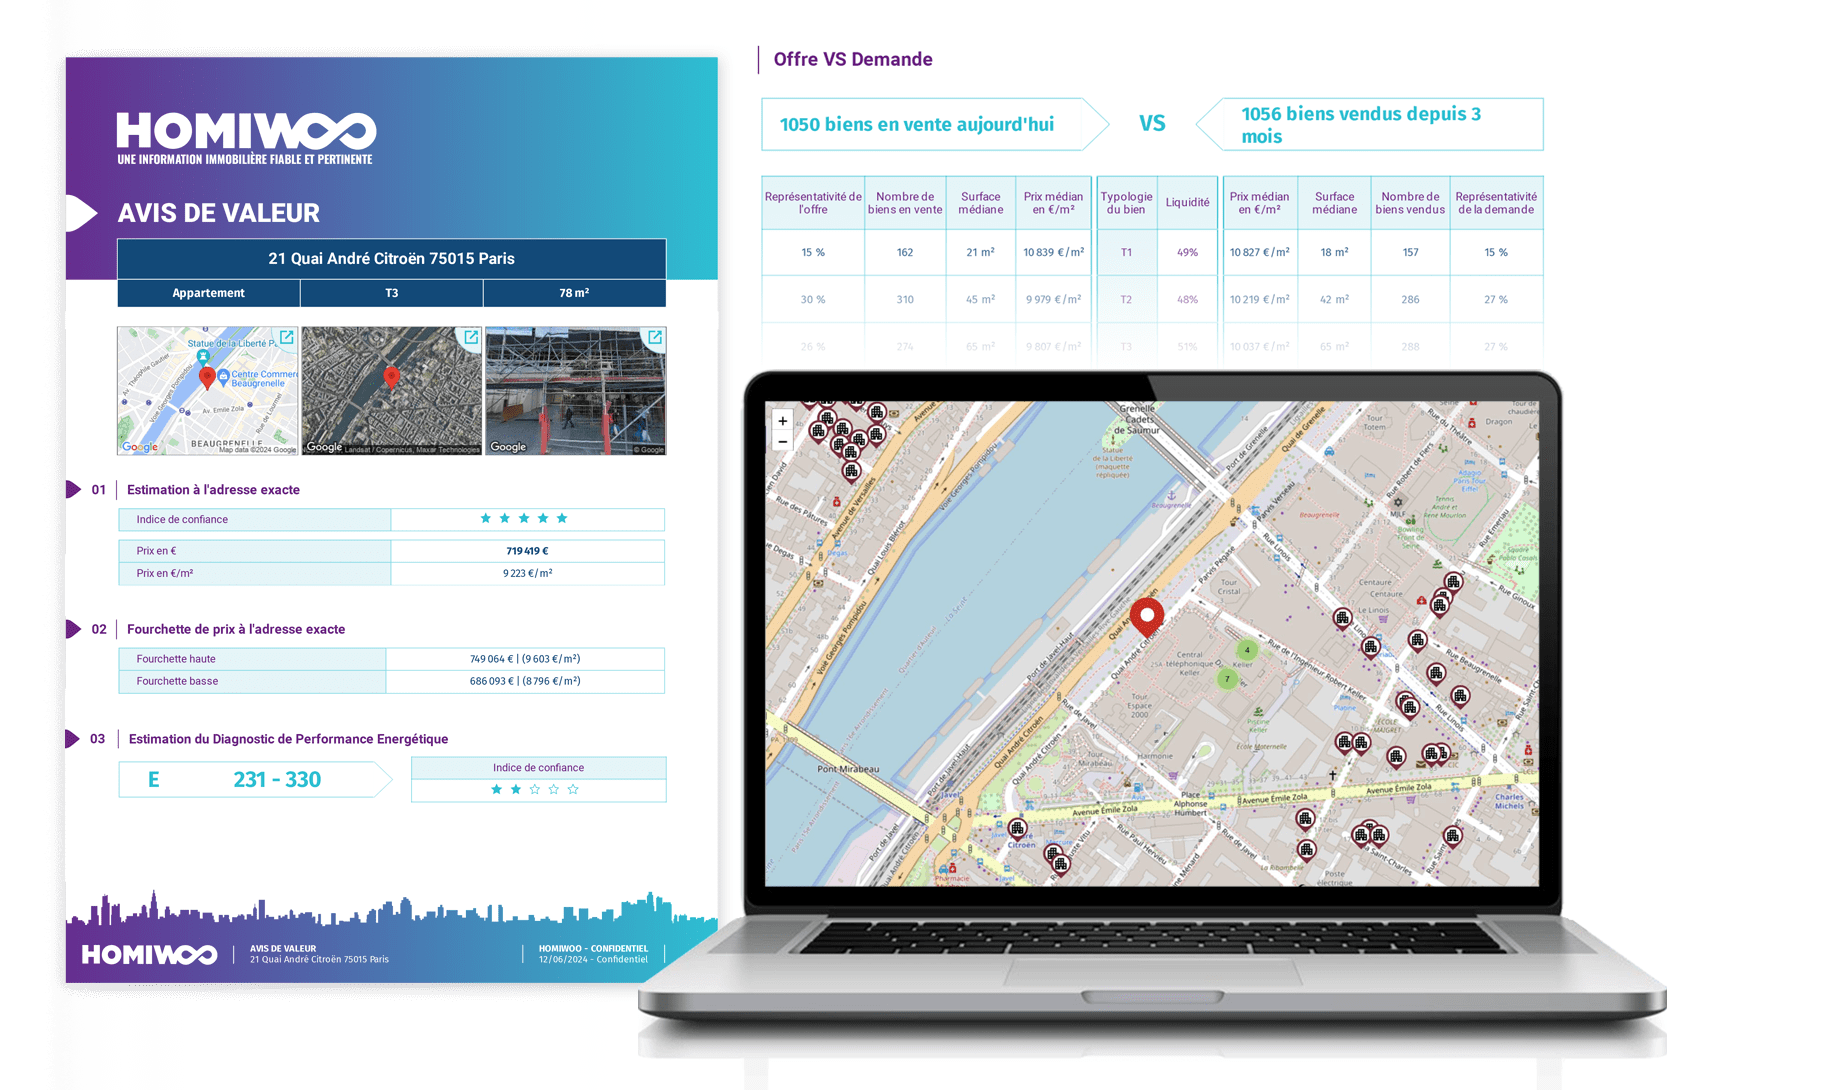
Task: Click the 9 223 €/m² value
Action: point(527,573)
